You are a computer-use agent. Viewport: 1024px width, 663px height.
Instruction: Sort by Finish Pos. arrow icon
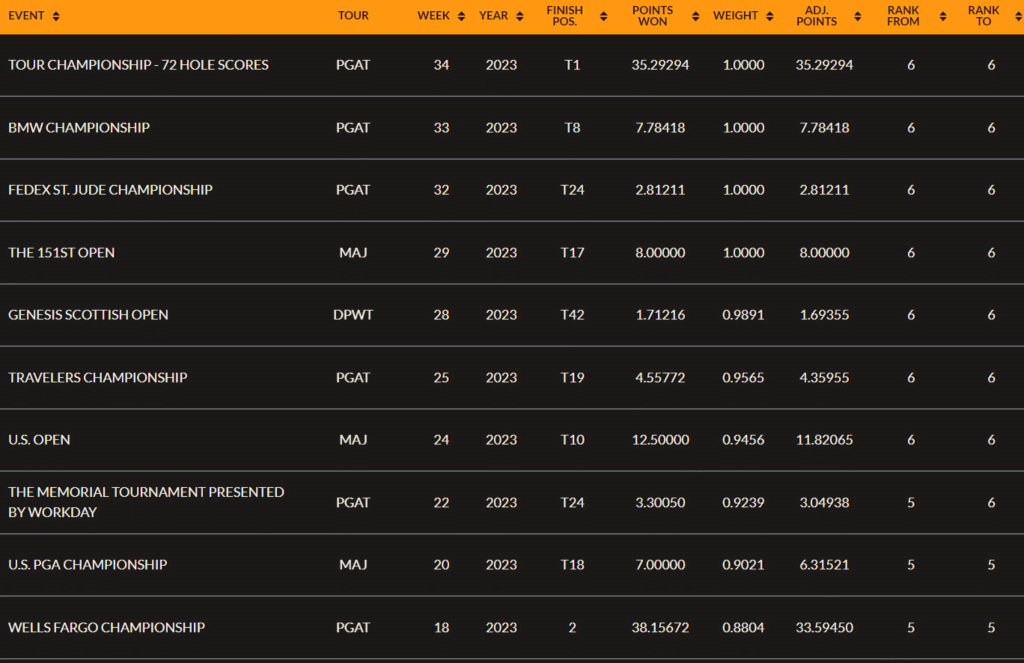pyautogui.click(x=603, y=16)
